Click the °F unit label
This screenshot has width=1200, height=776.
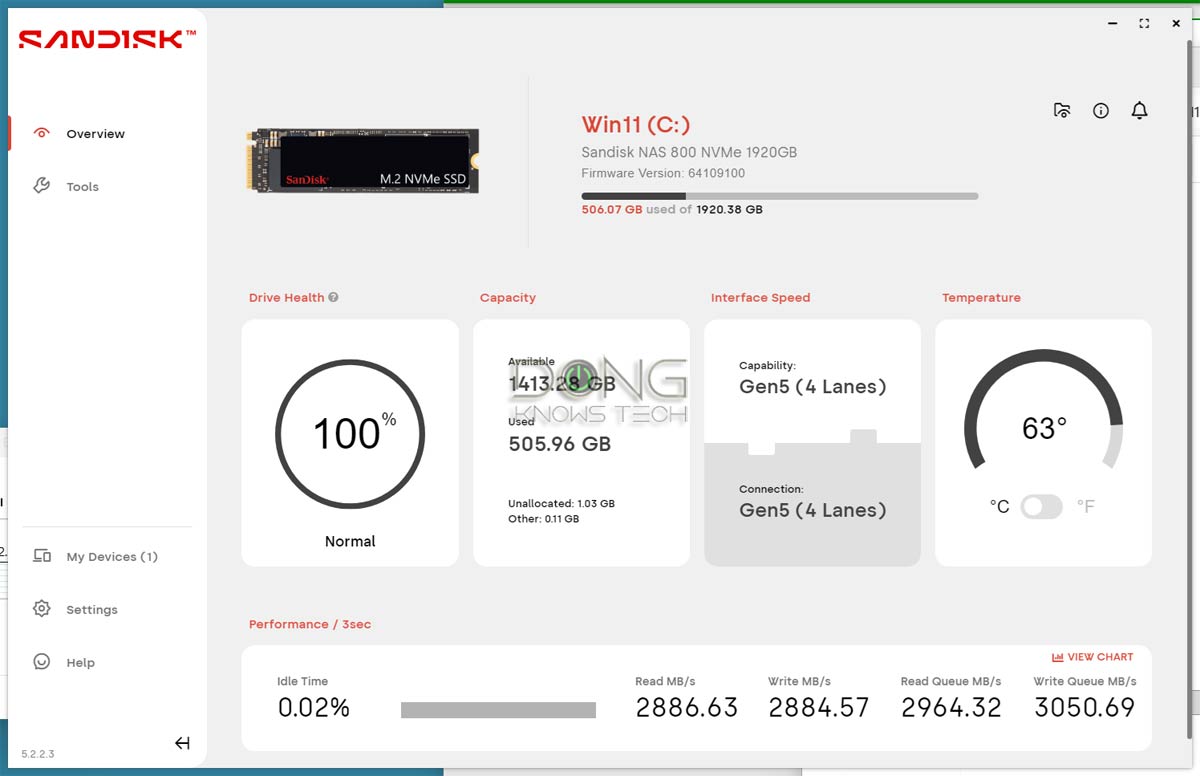1085,507
